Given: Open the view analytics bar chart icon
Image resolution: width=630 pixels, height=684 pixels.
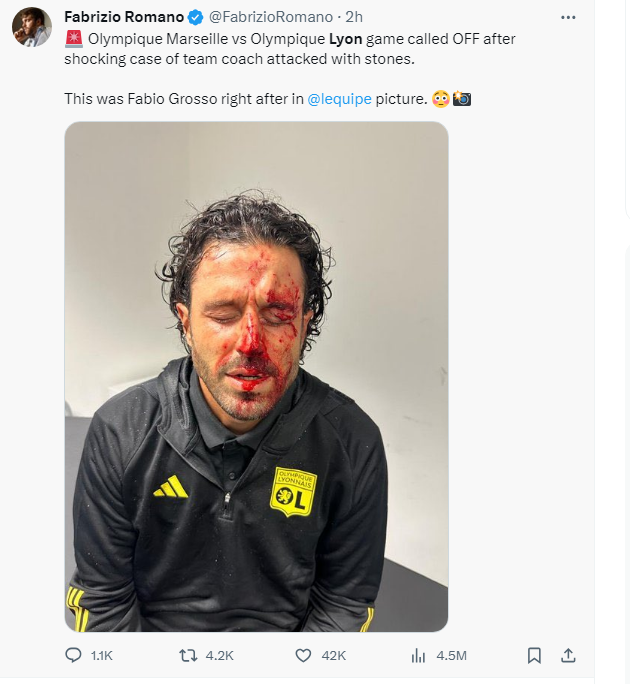Looking at the screenshot, I should point(419,656).
